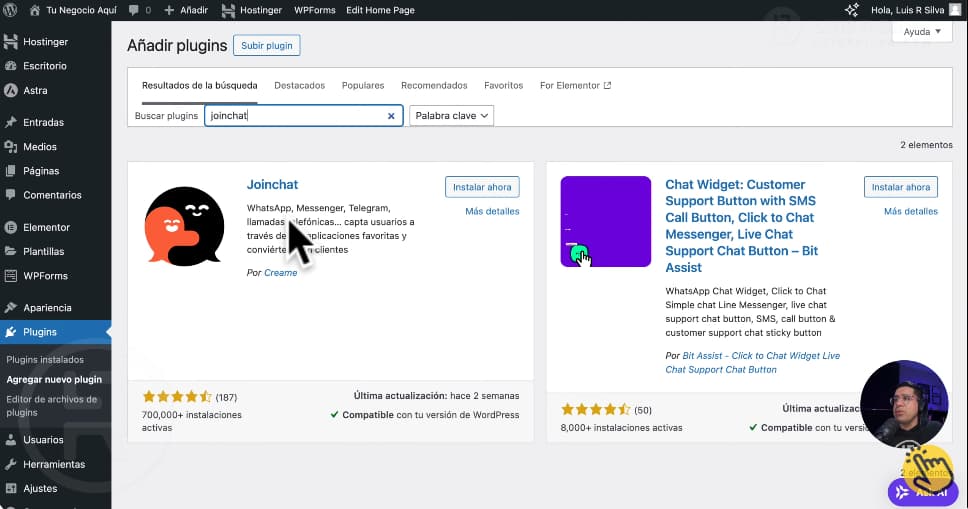Viewport: 968px width, 509px height.
Task: Select the Recomendados tab
Action: tap(434, 86)
